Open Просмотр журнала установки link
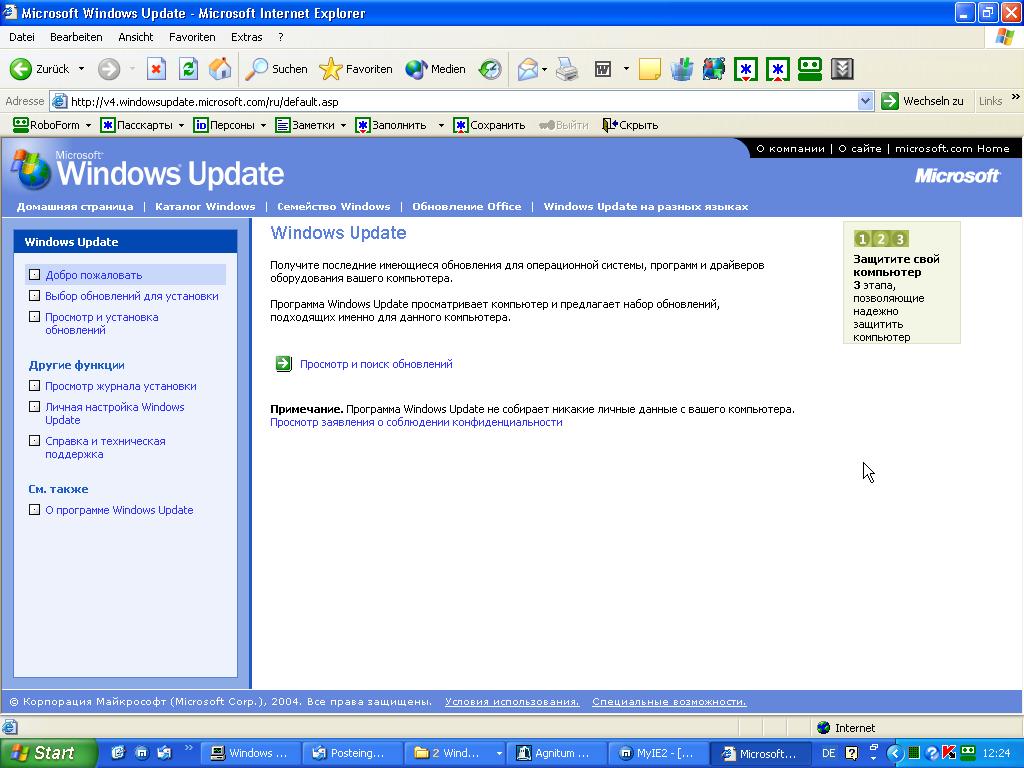 (121, 386)
